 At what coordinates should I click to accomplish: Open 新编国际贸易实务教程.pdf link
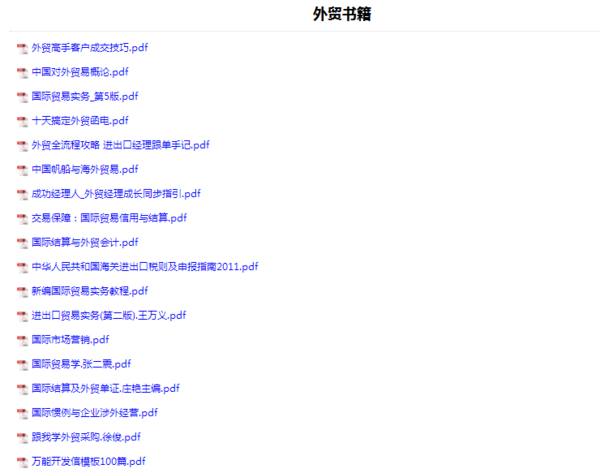90,291
